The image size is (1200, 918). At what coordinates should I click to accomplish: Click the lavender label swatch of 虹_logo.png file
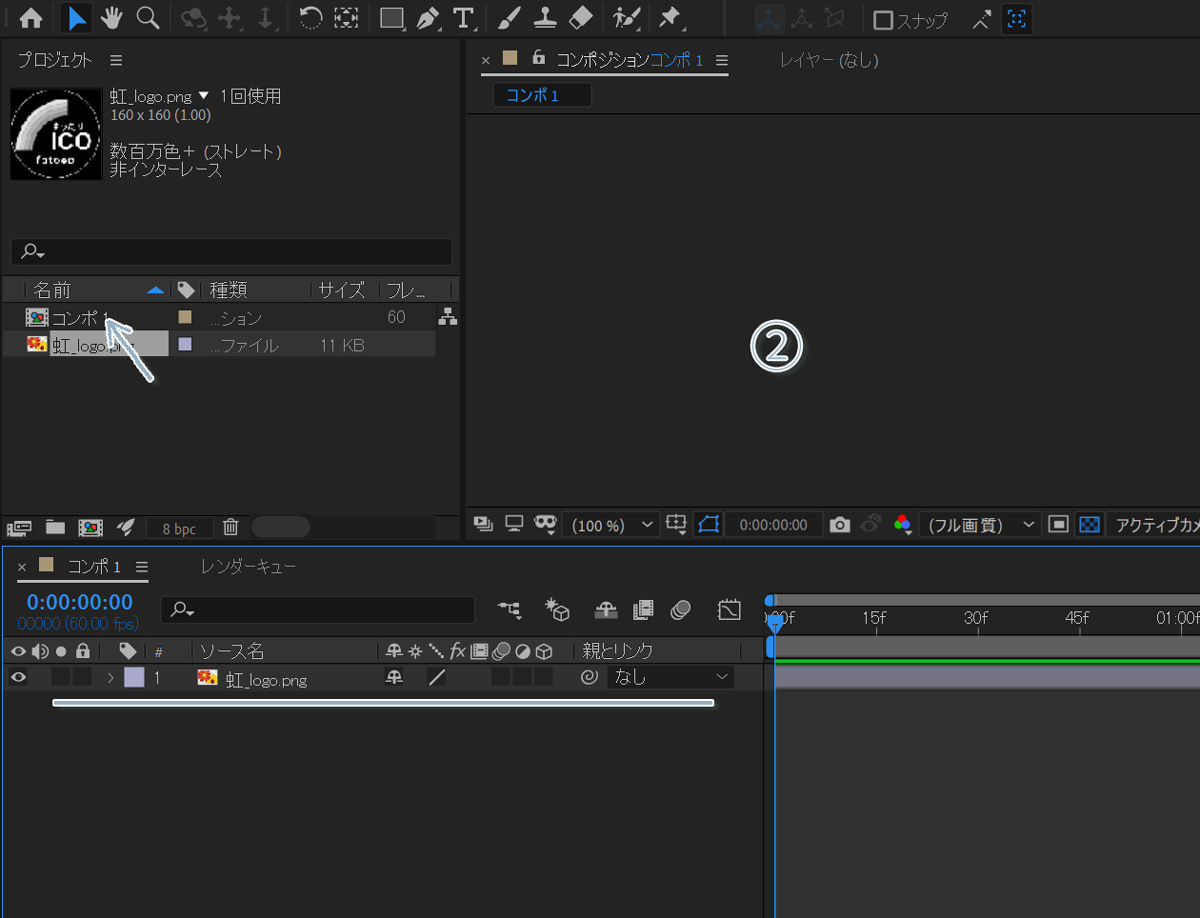tap(185, 344)
